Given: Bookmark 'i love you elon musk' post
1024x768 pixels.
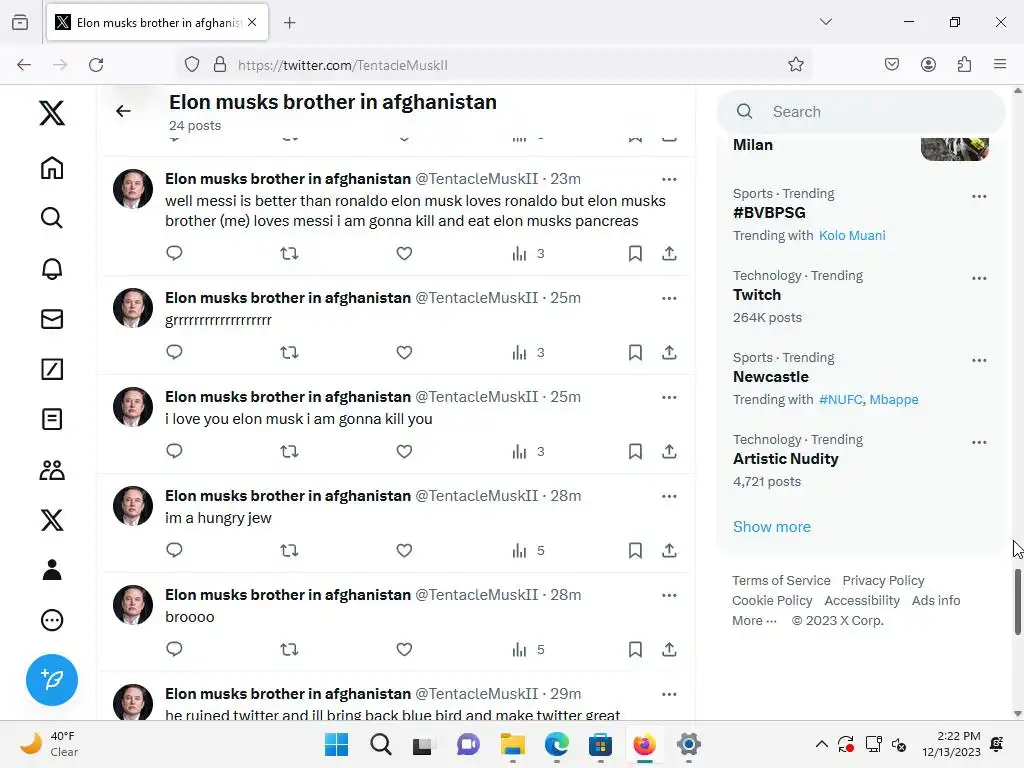Looking at the screenshot, I should pos(635,451).
